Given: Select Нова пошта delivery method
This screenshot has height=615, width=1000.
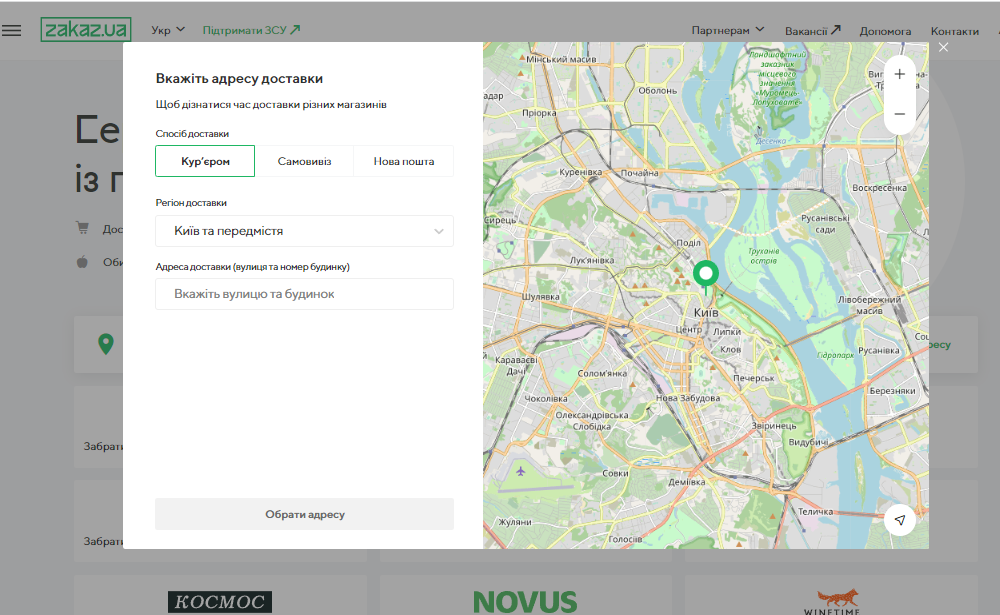Looking at the screenshot, I should [404, 161].
